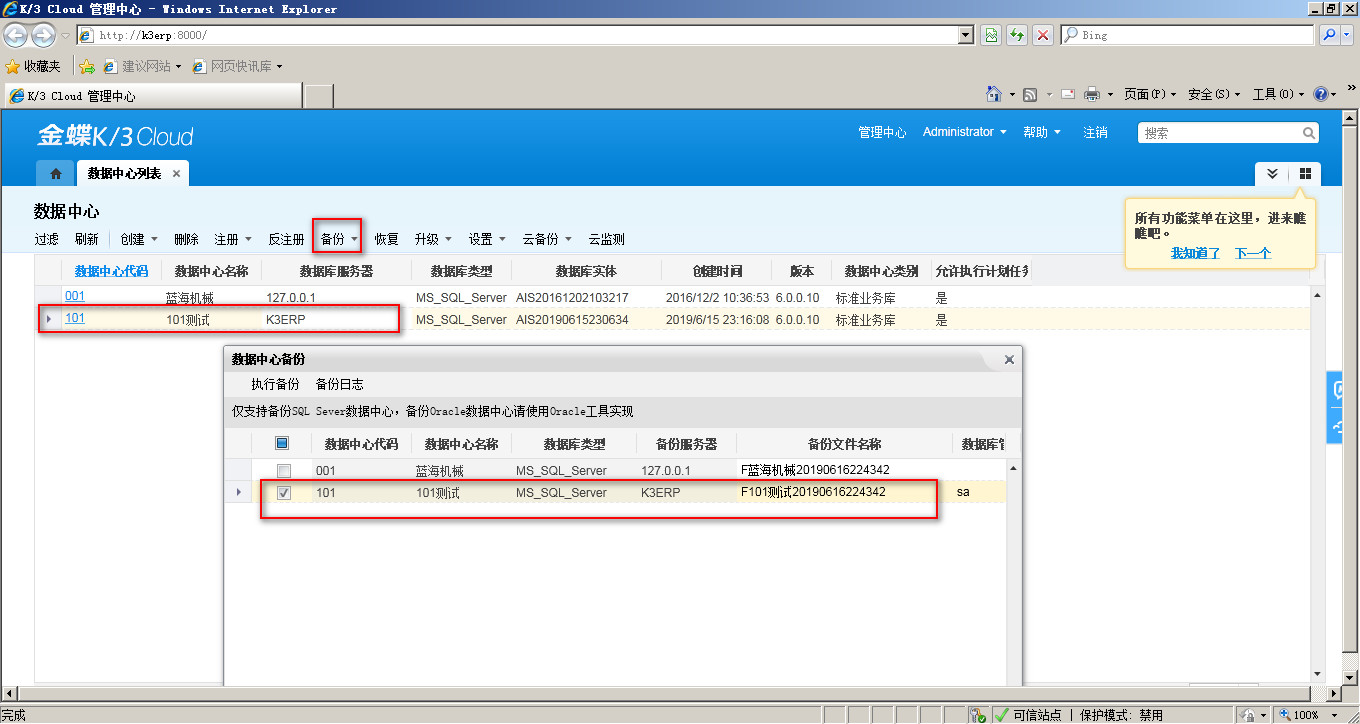
Task: Open the address bar history dropdown arrow
Action: (x=965, y=35)
